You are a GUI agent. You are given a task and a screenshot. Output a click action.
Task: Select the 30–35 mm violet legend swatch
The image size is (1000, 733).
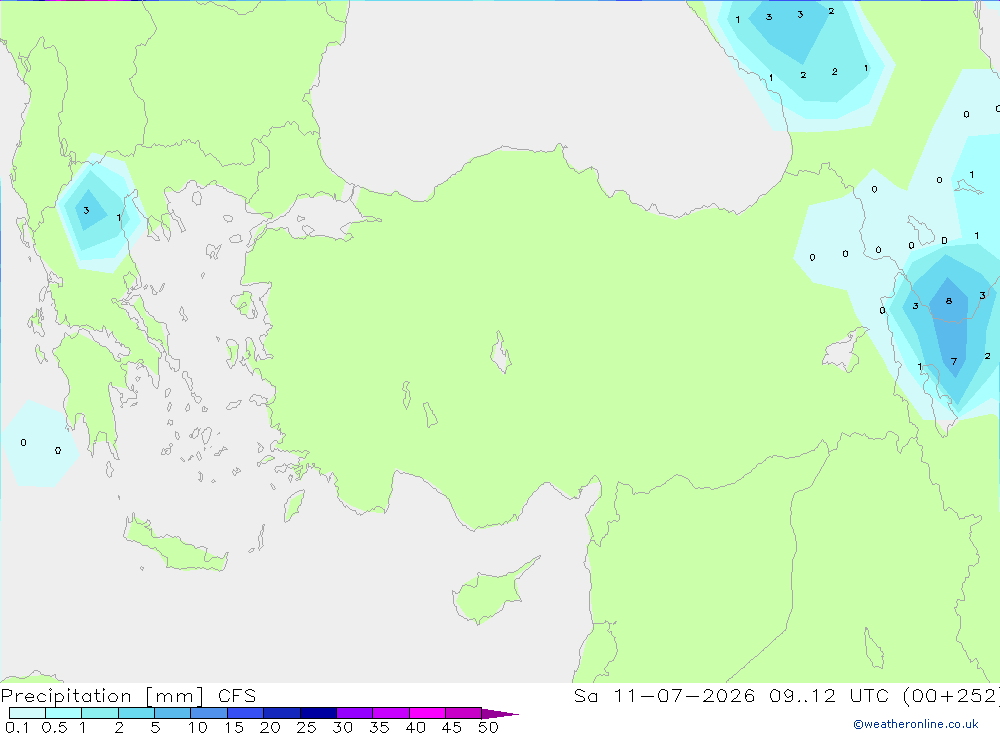click(x=354, y=713)
